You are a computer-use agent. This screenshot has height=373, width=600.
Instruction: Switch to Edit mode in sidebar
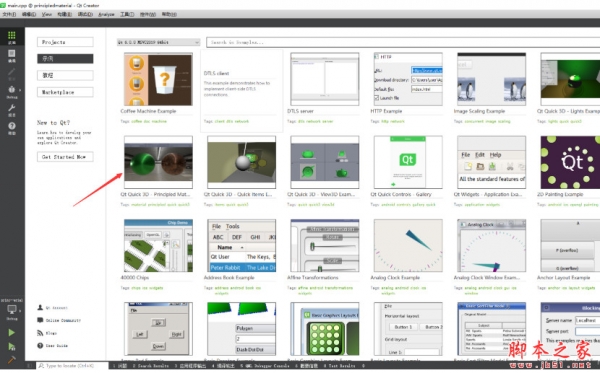click(12, 54)
